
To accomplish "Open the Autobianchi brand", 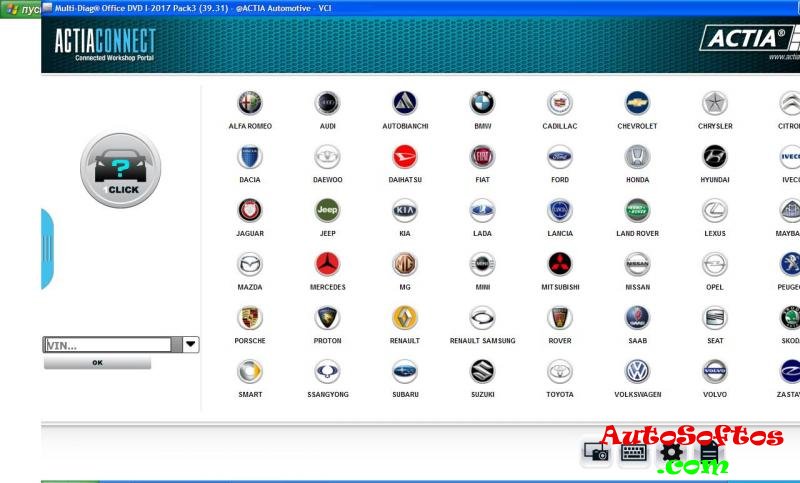I will [x=405, y=104].
